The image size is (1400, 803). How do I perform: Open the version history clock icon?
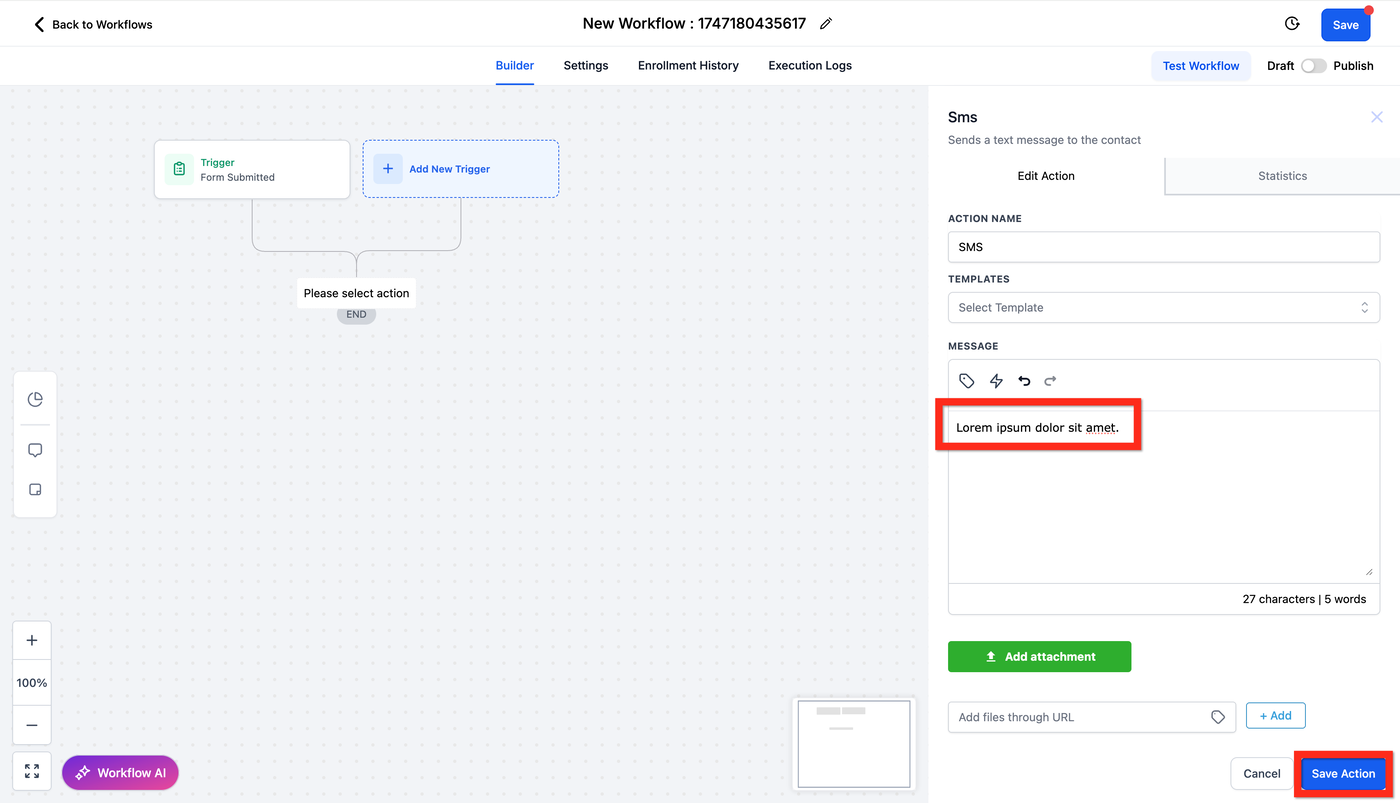pos(1292,24)
